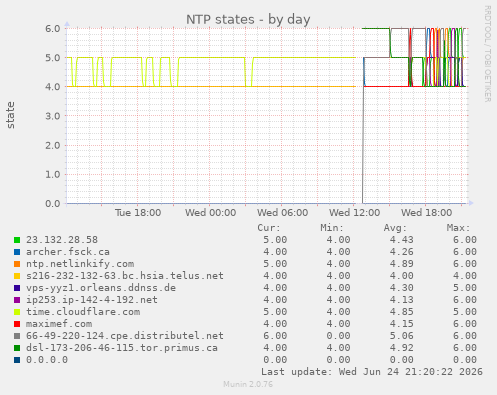
Task: Click the graph title NTP states - by day
Action: 248,20
